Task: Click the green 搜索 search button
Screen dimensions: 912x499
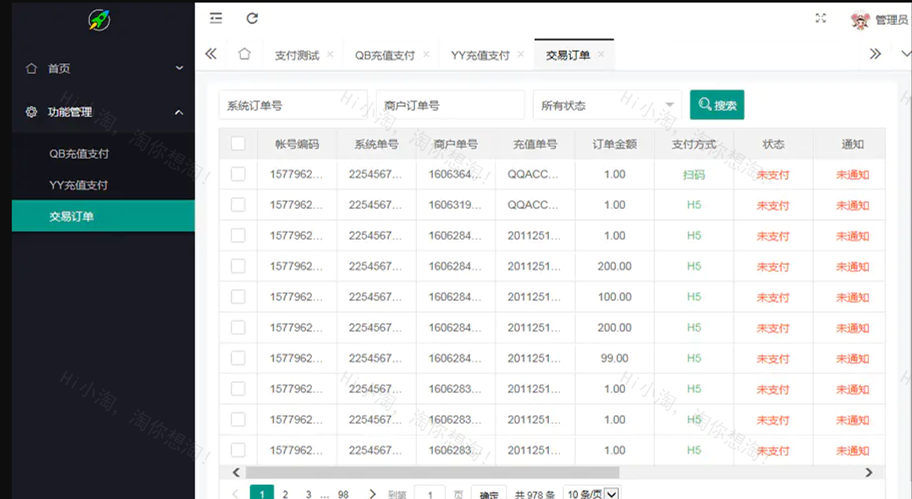Action: tap(717, 105)
